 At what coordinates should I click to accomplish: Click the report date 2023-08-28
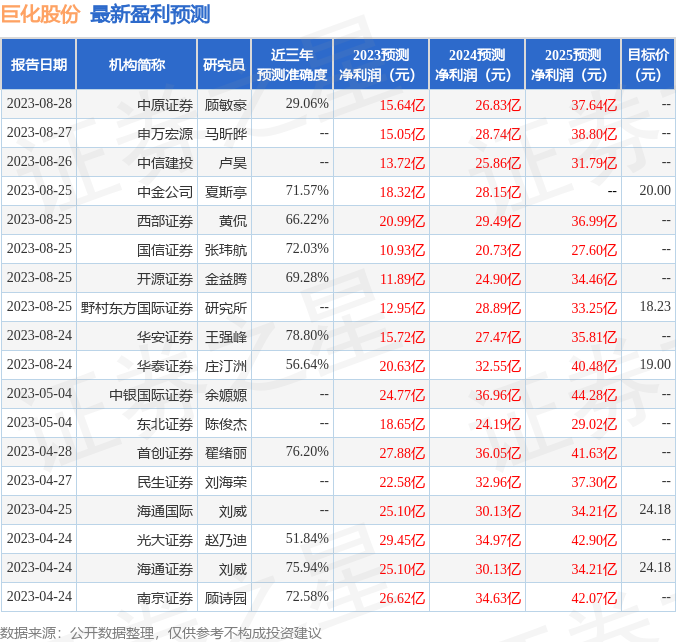click(39, 103)
